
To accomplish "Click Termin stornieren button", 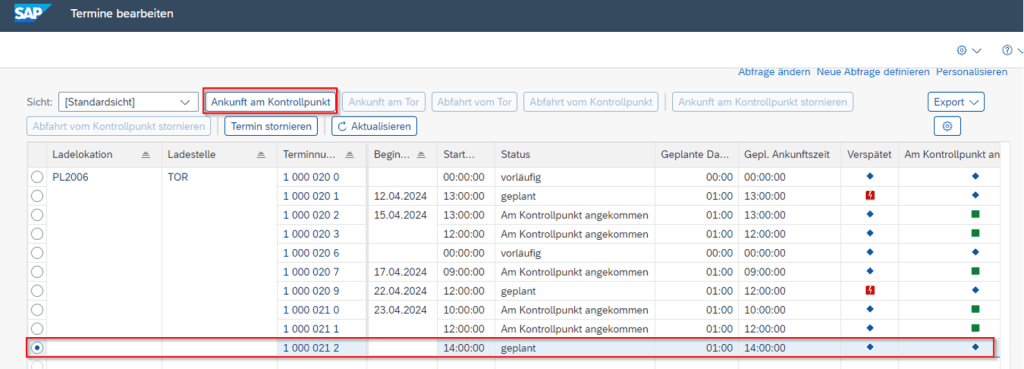I will pos(271,126).
